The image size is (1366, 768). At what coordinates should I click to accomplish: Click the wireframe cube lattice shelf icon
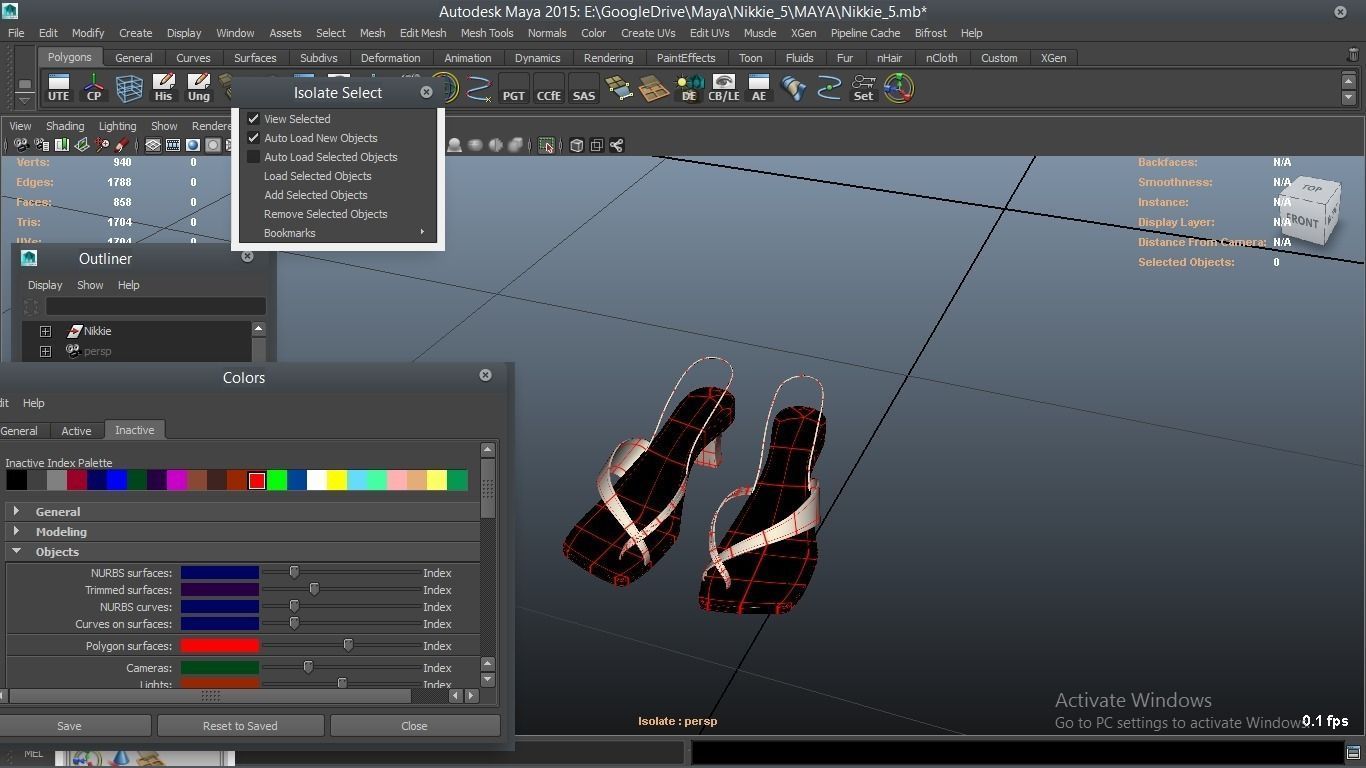(129, 88)
